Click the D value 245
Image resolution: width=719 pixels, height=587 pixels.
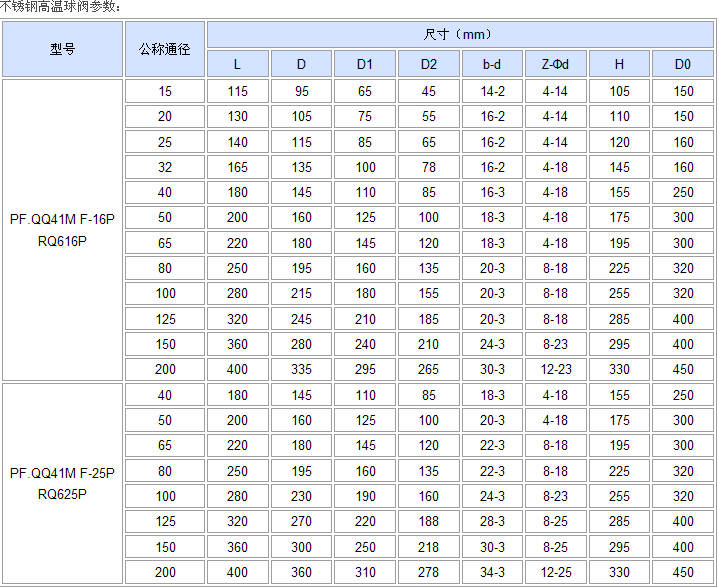tap(301, 319)
